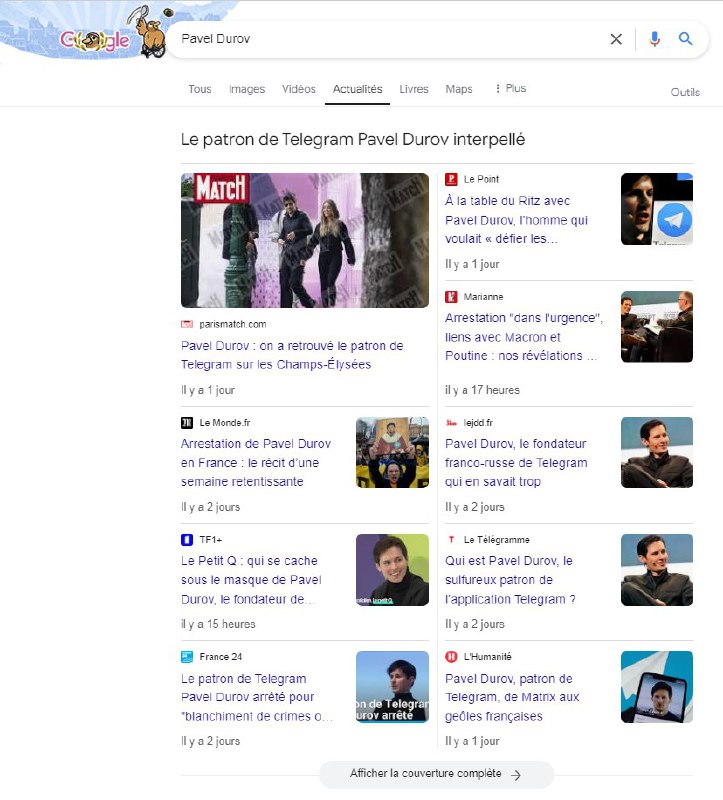Open lejdd.fr article qui en savait trop
Screen dimensions: 723x800
point(516,462)
